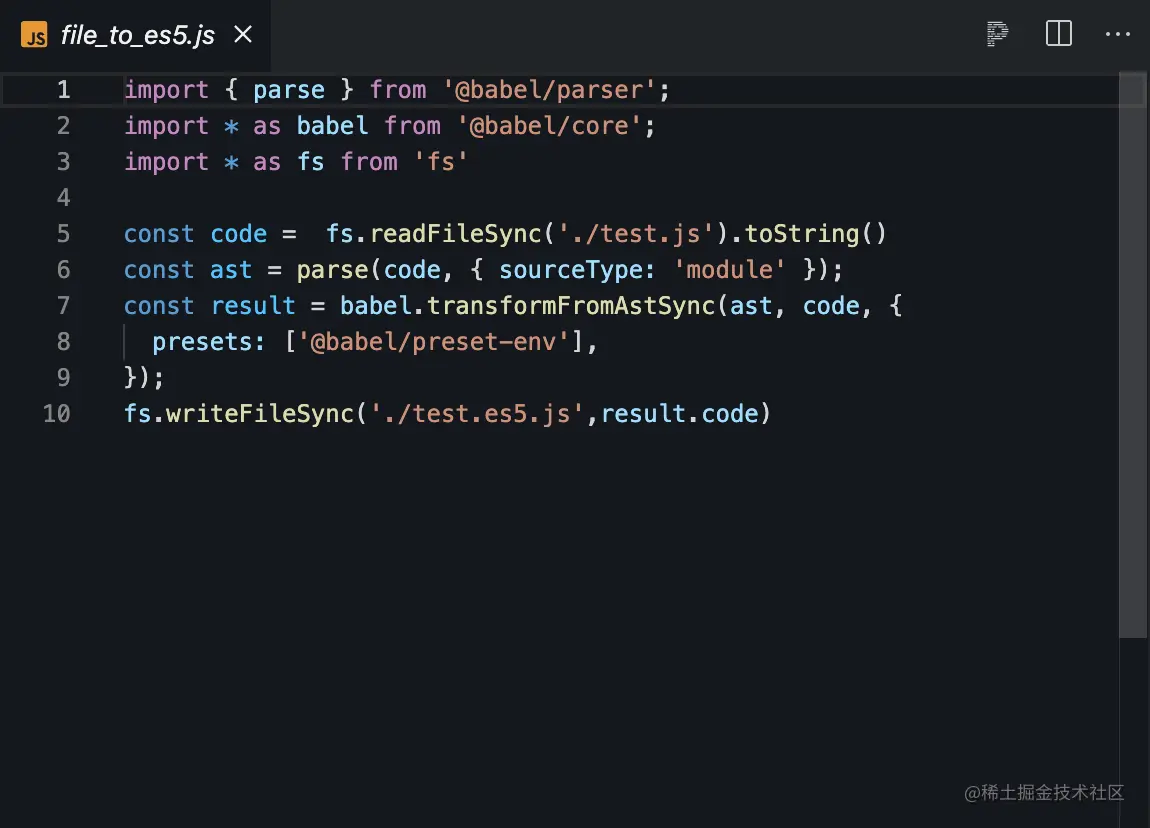Click the transformFromAstSync method name
Viewport: 1150px width, 828px height.
coord(571,305)
